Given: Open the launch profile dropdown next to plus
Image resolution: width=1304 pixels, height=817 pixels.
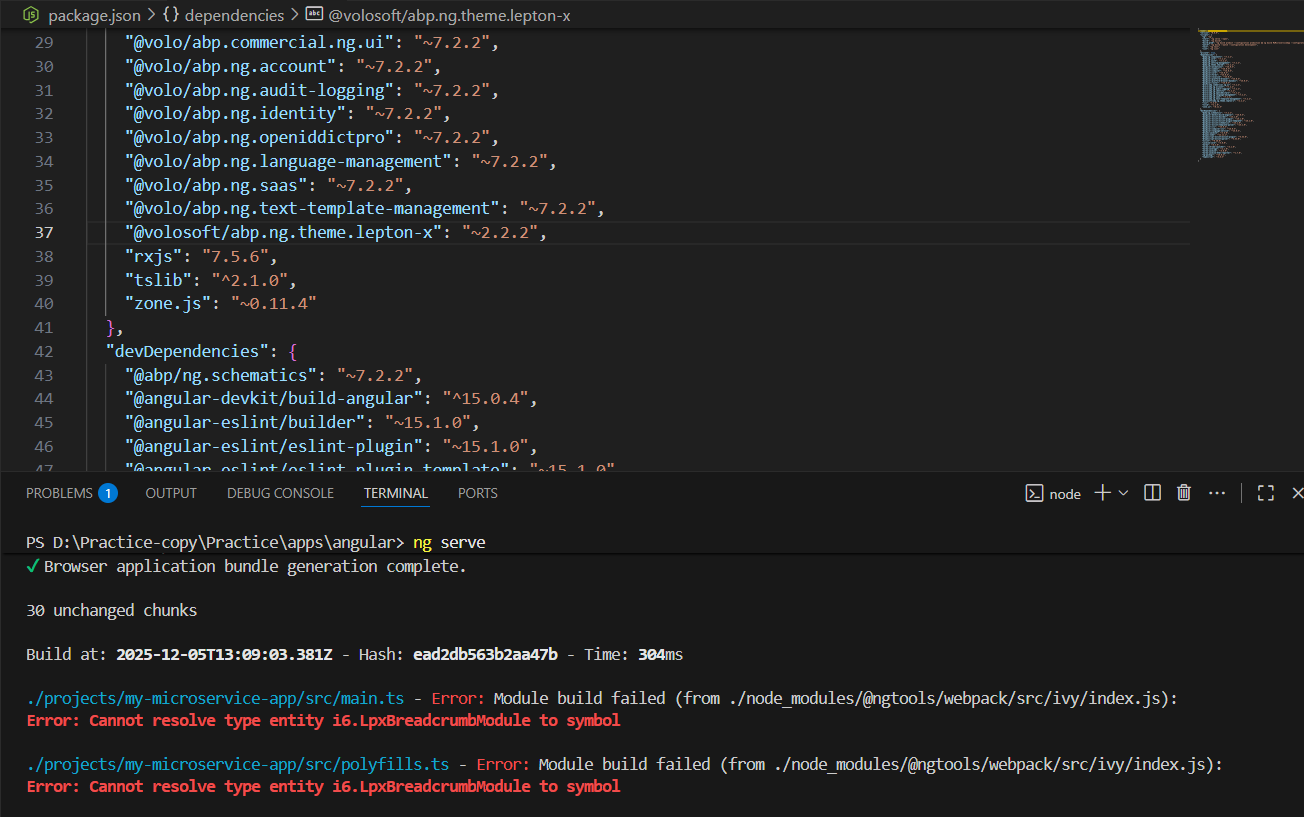Looking at the screenshot, I should tap(1123, 493).
